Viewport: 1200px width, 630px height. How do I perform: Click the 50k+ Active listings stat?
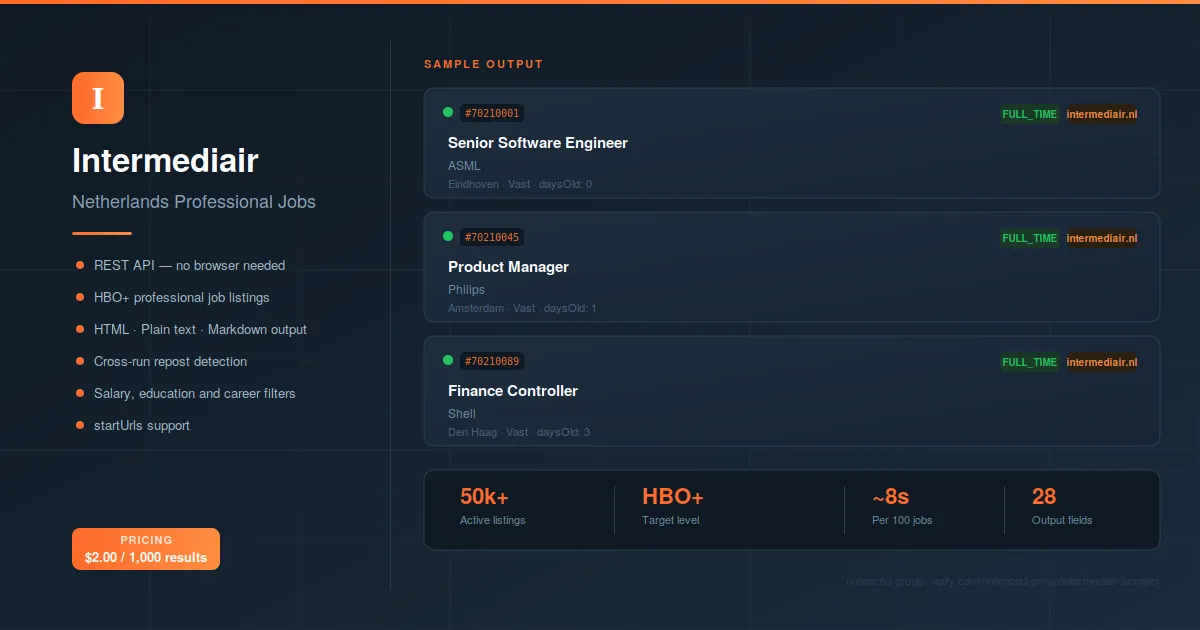[x=492, y=507]
